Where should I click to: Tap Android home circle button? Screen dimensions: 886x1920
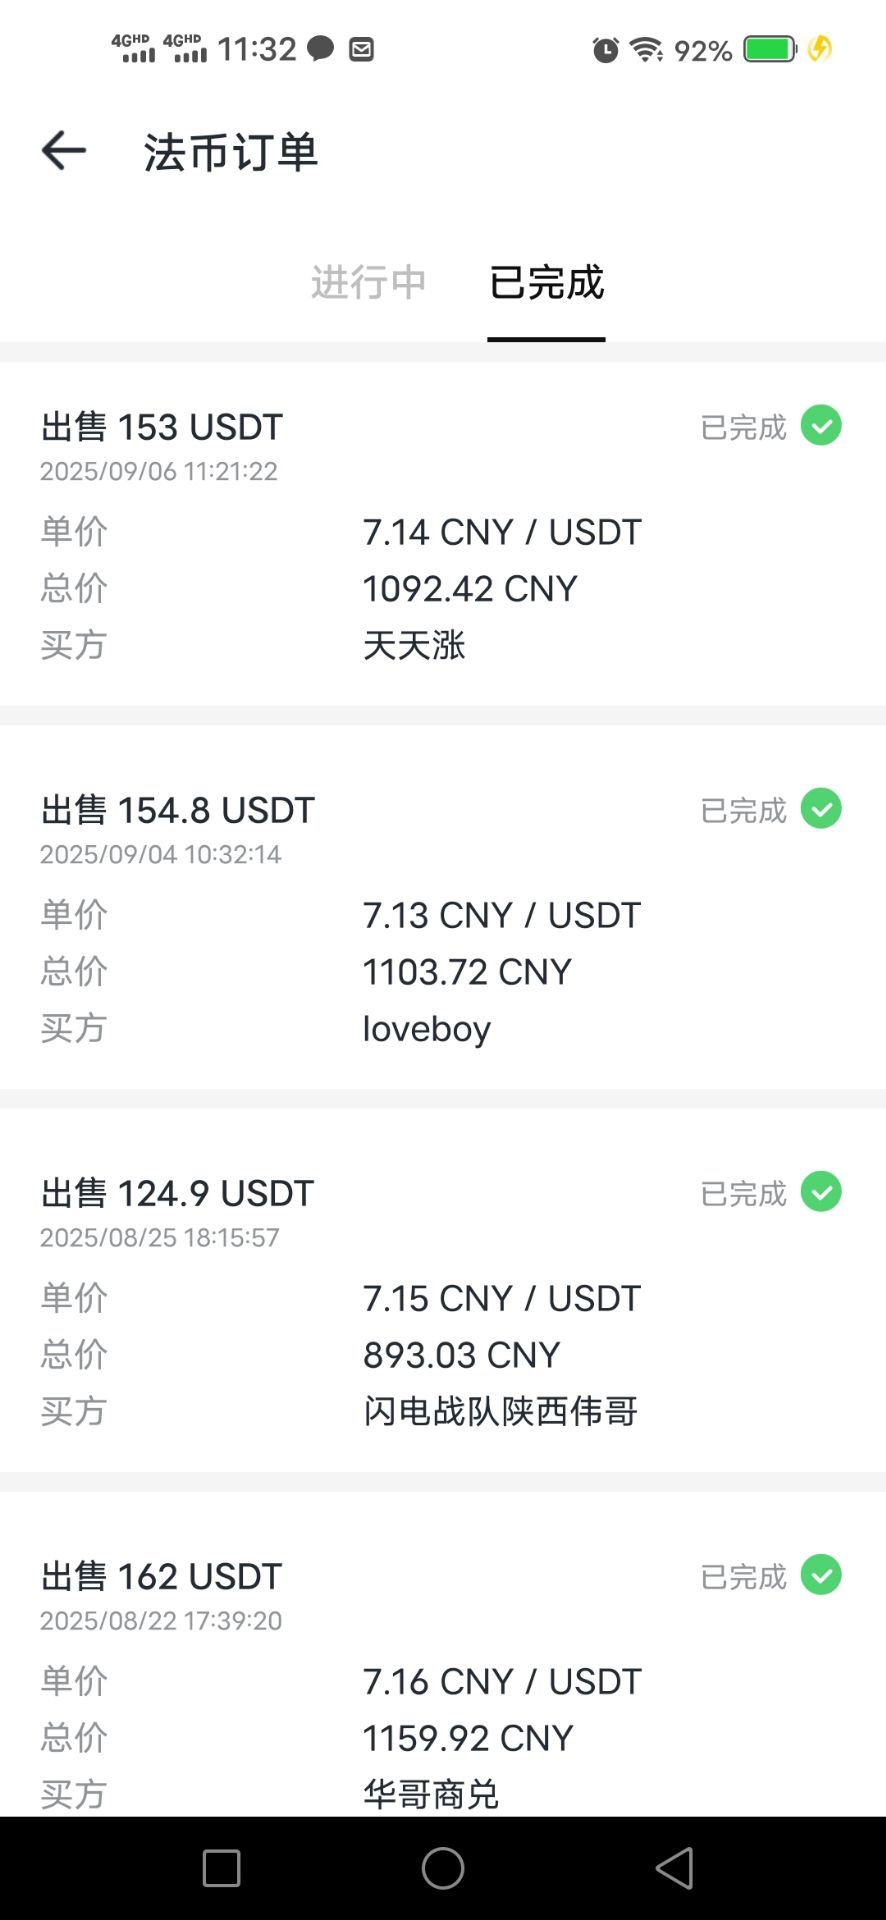tap(443, 1868)
